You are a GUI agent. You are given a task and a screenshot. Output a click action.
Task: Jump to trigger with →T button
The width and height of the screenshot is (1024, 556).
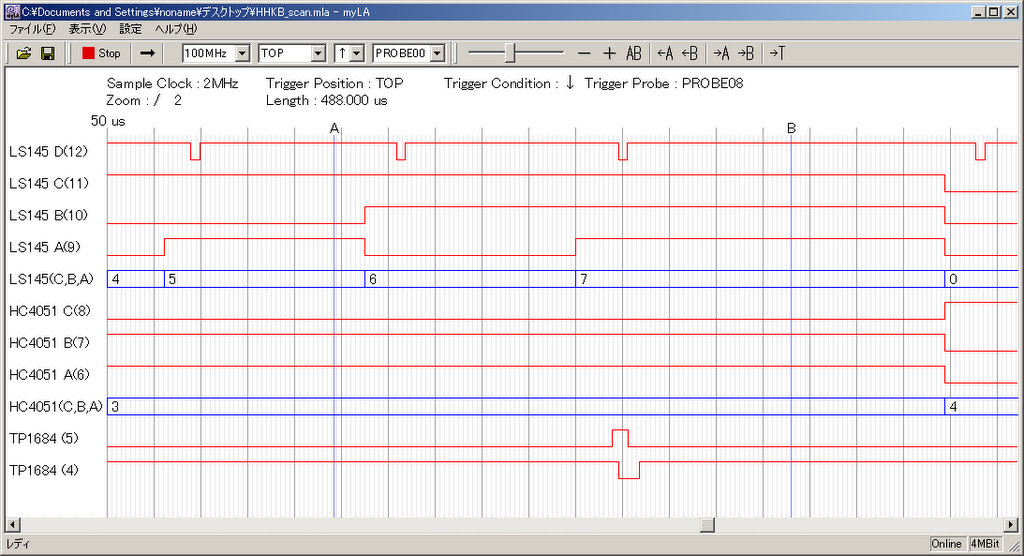click(x=777, y=53)
